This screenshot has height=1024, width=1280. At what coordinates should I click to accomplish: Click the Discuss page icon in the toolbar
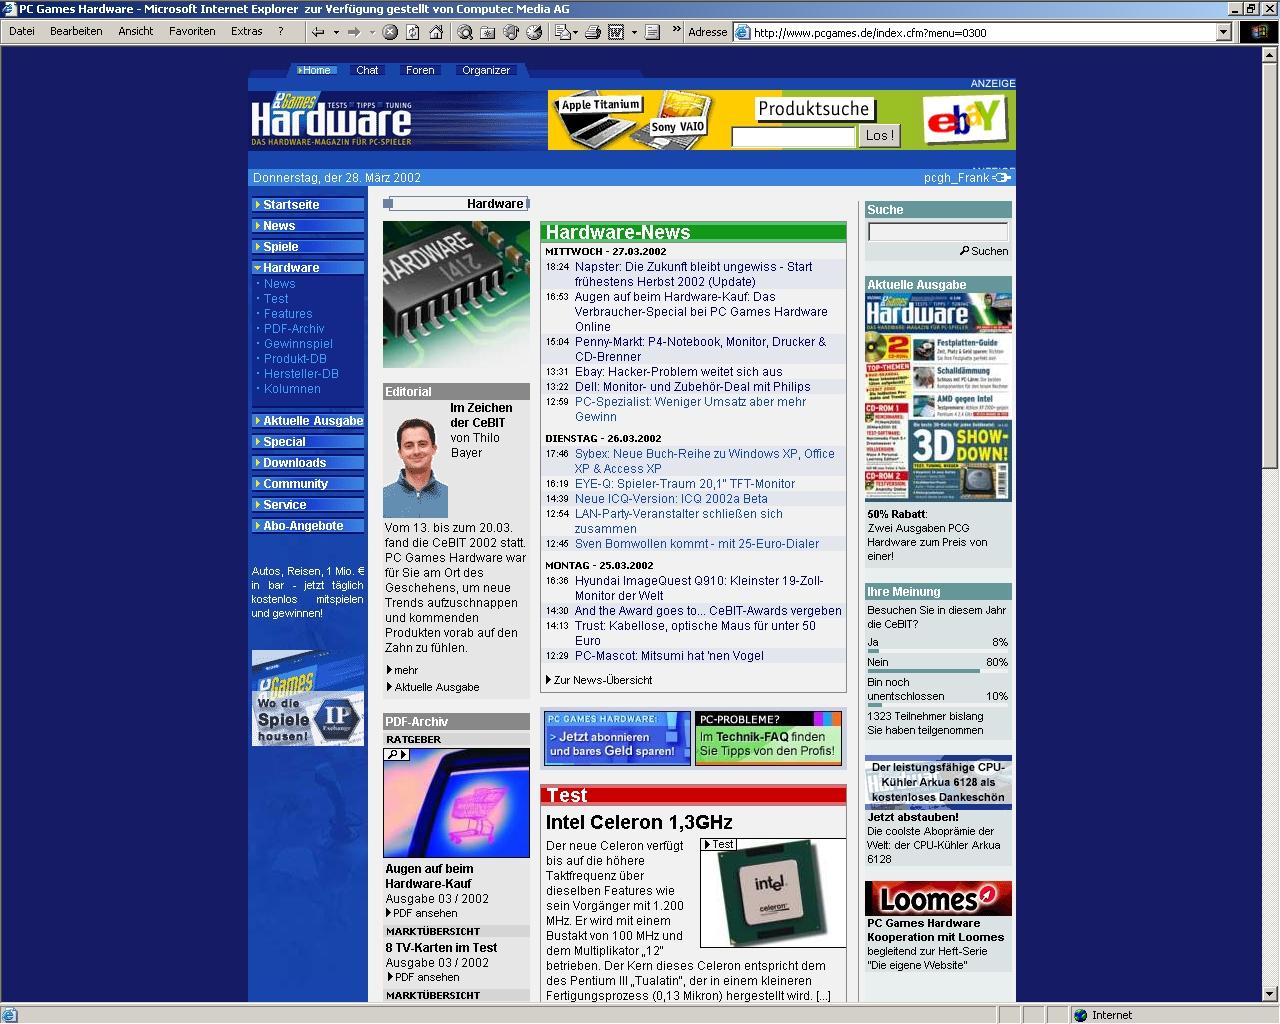click(652, 32)
